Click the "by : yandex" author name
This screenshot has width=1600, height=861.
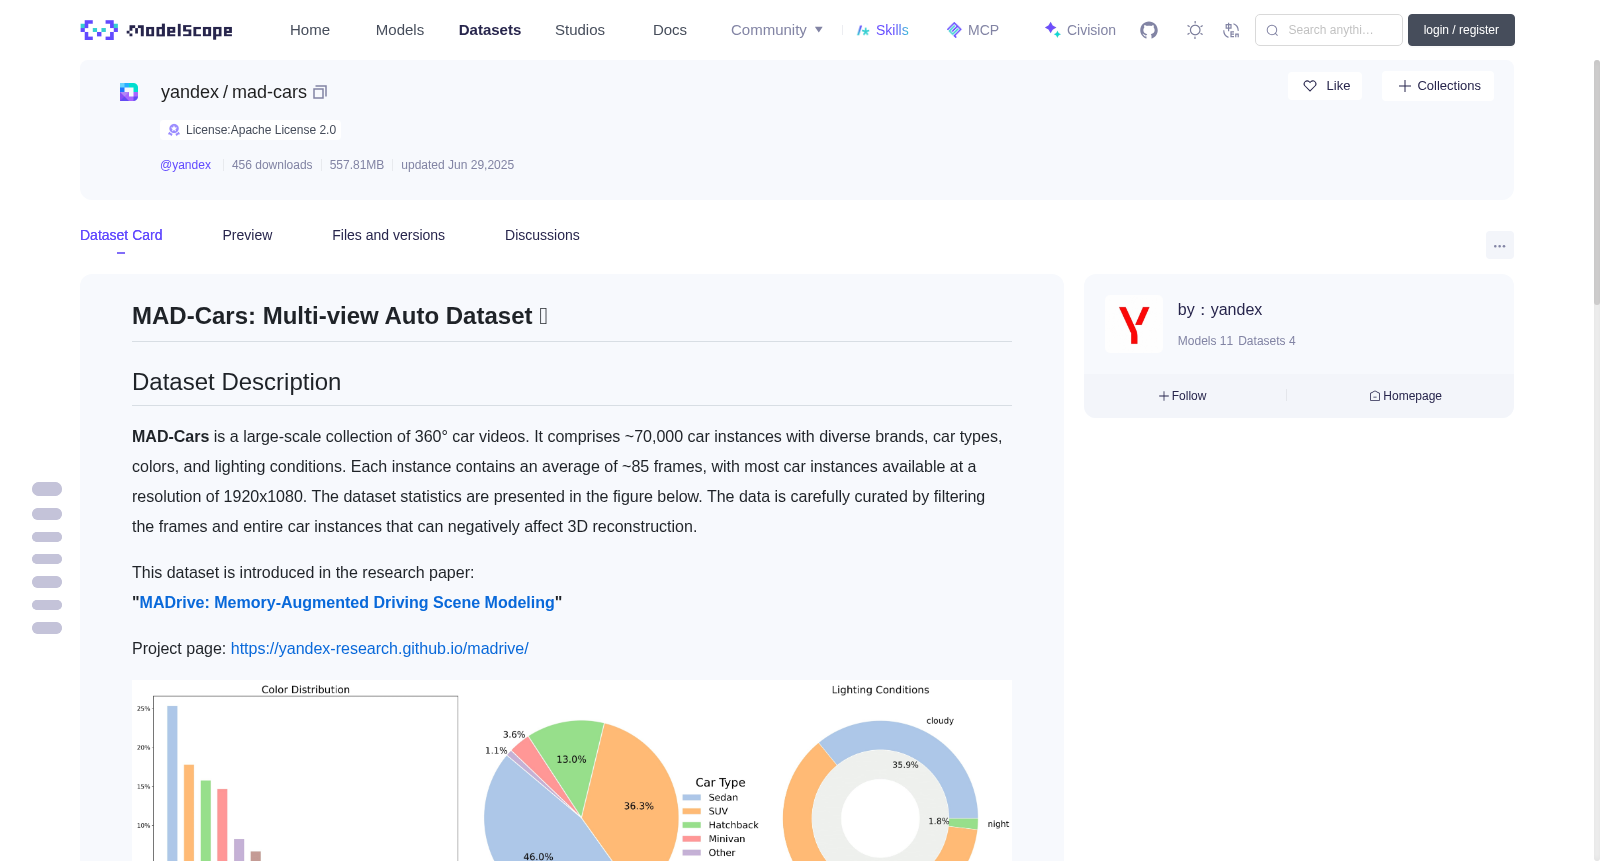(x=1220, y=310)
